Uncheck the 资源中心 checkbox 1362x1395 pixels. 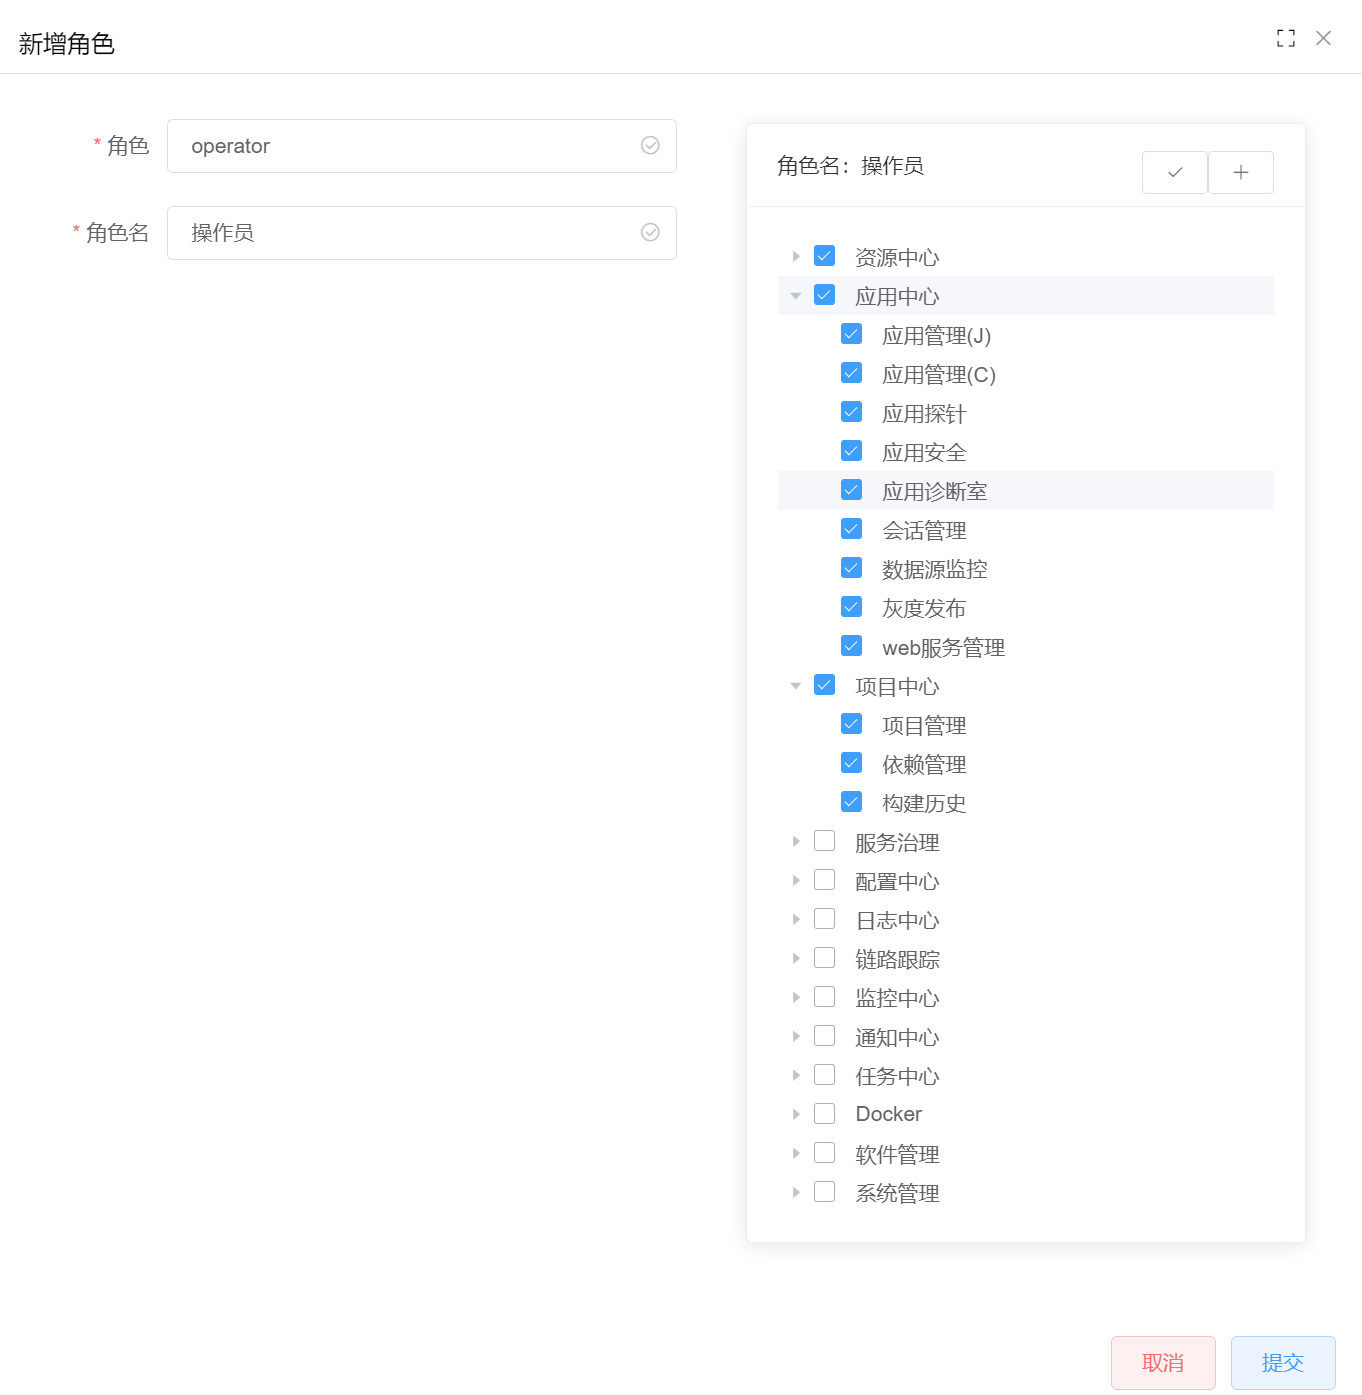coord(824,256)
